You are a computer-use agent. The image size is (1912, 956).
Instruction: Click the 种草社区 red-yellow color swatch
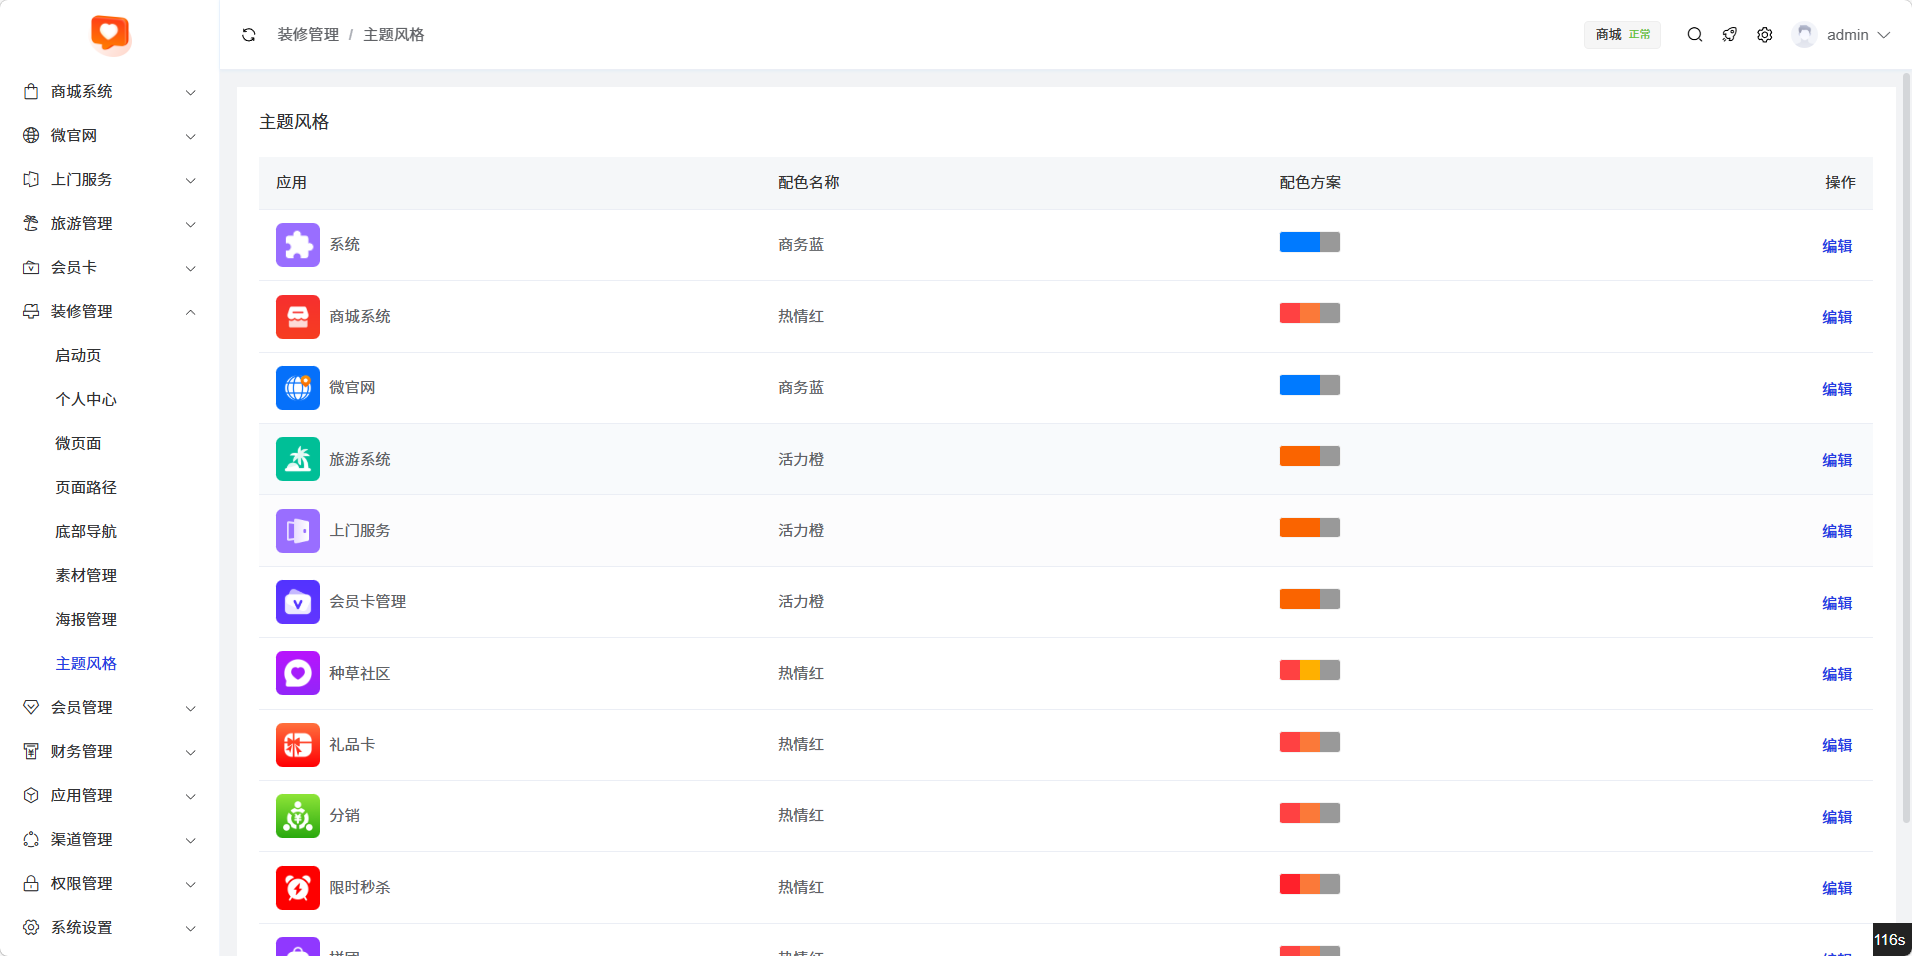pos(1310,670)
